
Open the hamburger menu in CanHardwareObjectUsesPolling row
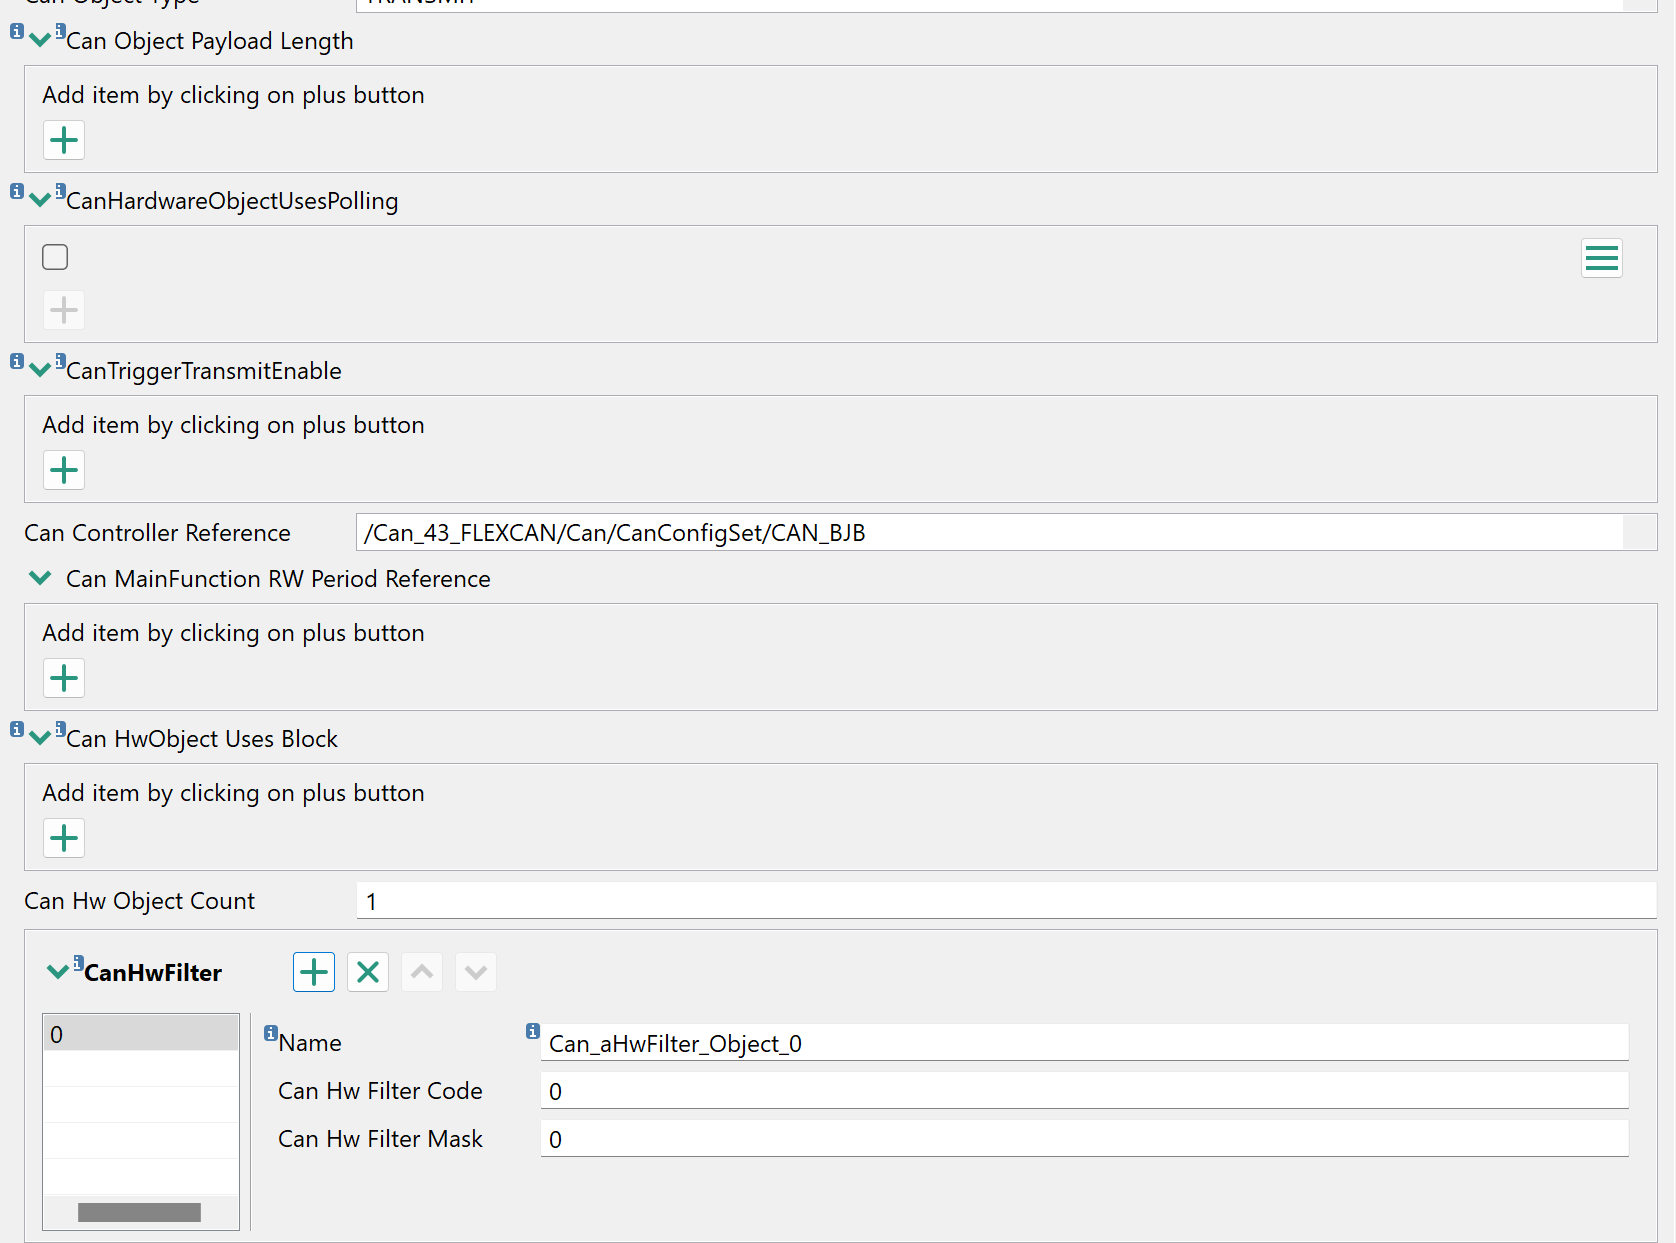tap(1601, 258)
